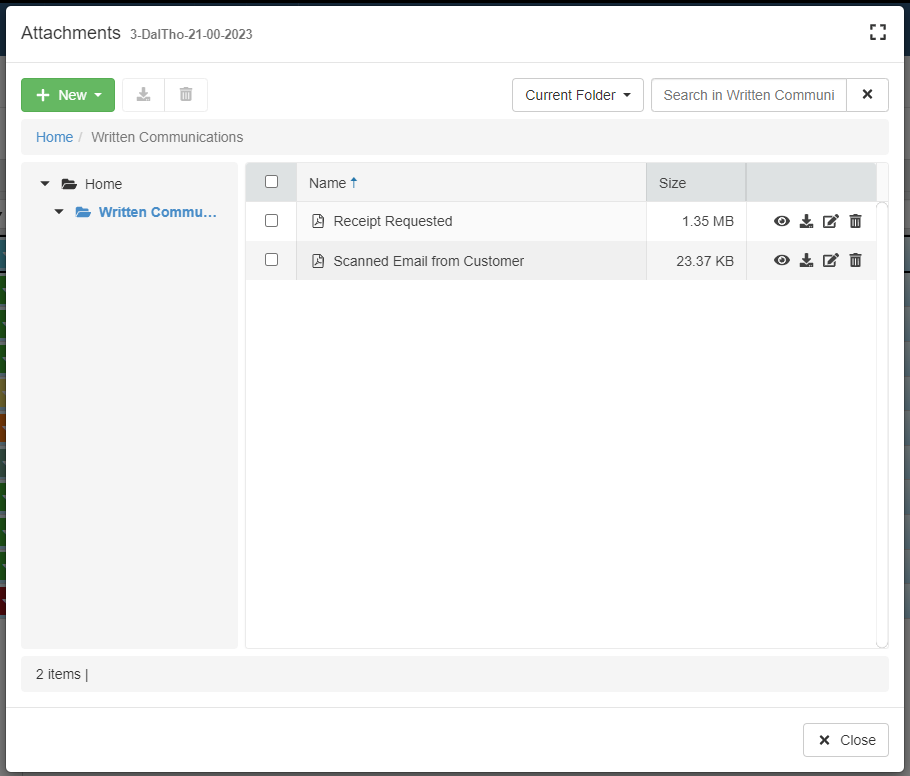
Task: Go to Home breadcrumb link
Action: (54, 137)
